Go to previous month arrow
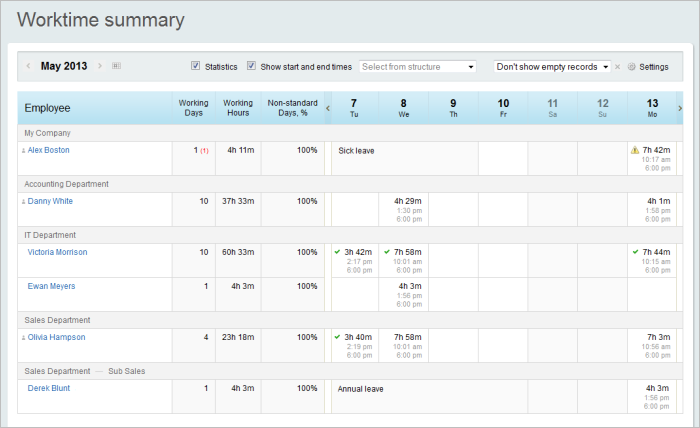The height and width of the screenshot is (428, 700). click(x=28, y=66)
